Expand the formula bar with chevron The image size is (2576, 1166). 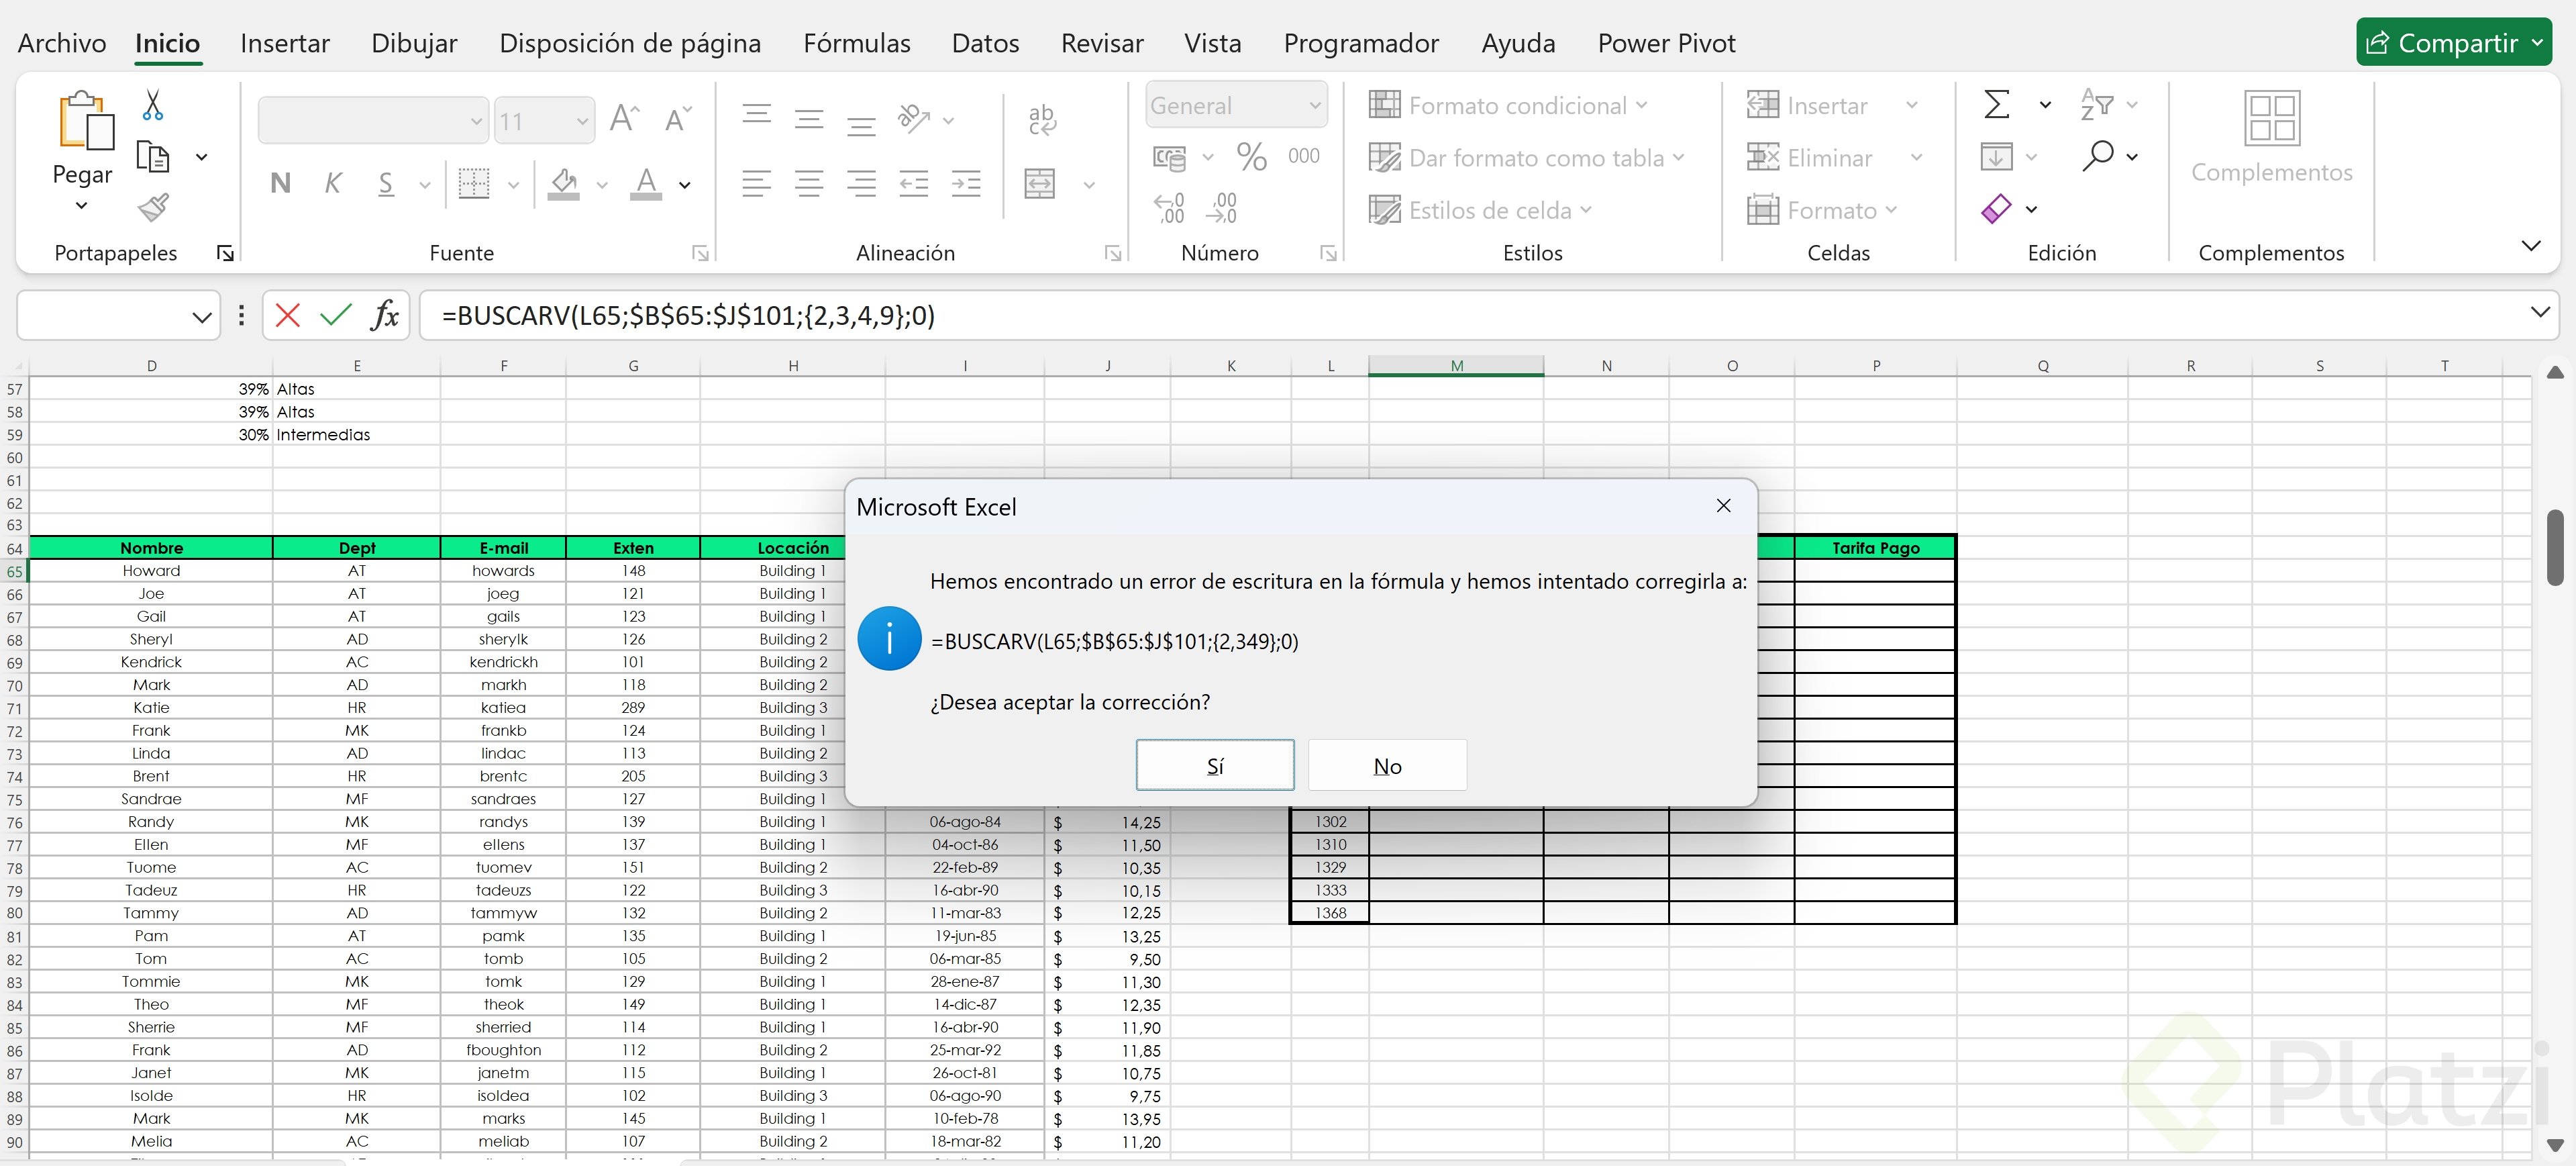pos(2540,312)
